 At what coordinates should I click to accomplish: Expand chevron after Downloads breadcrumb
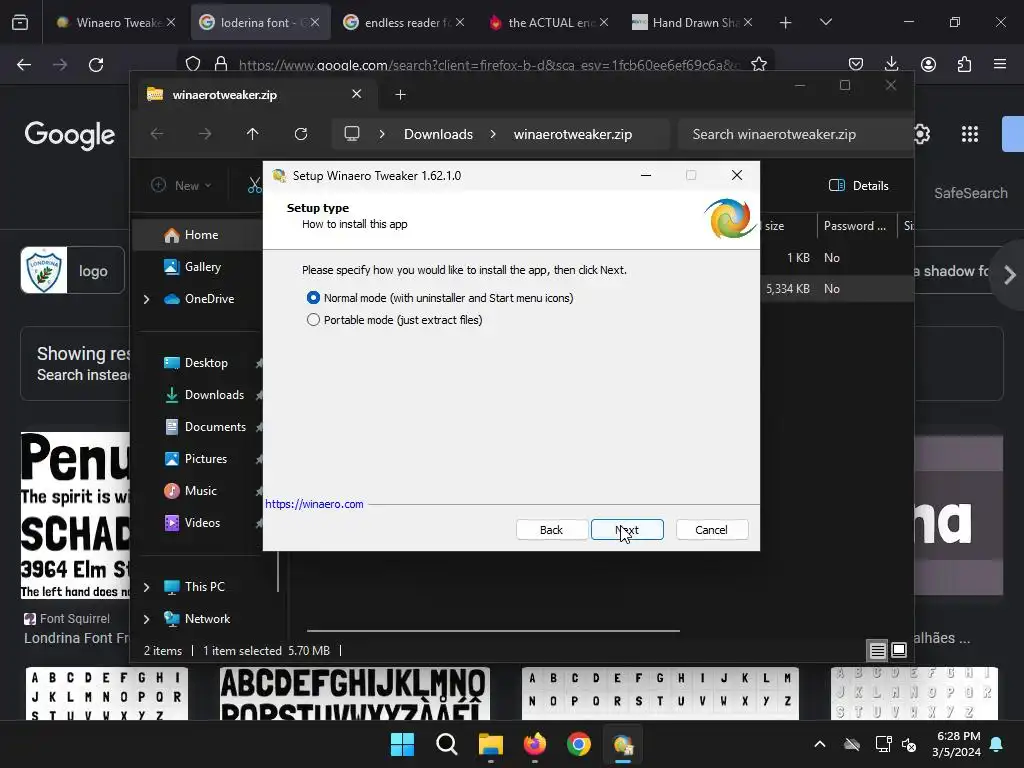tap(493, 134)
